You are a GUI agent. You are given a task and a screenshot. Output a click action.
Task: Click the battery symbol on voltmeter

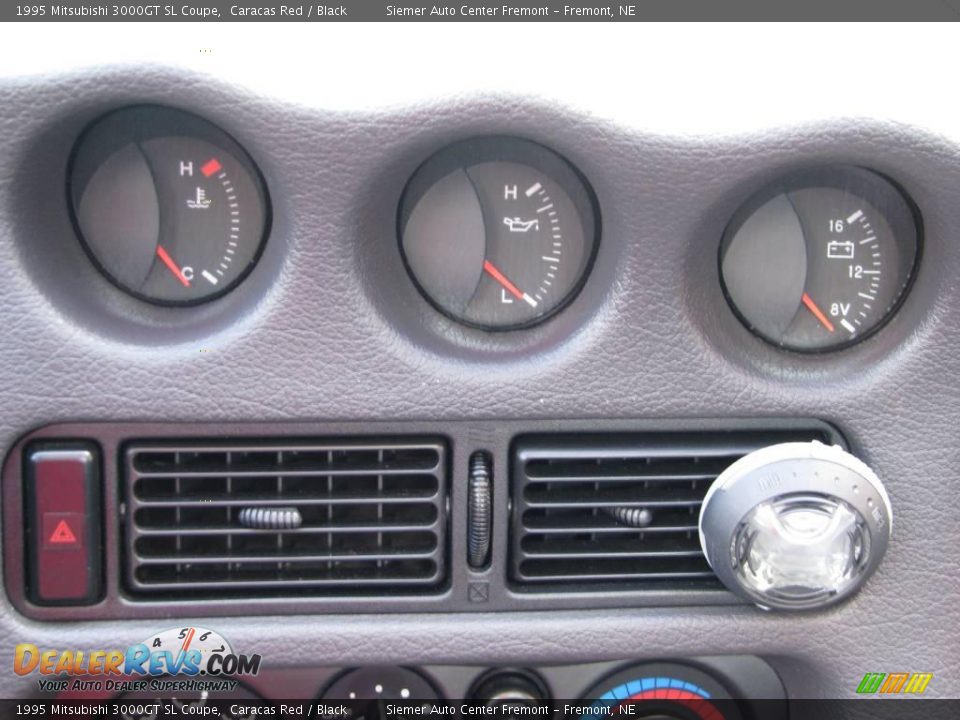(x=840, y=249)
